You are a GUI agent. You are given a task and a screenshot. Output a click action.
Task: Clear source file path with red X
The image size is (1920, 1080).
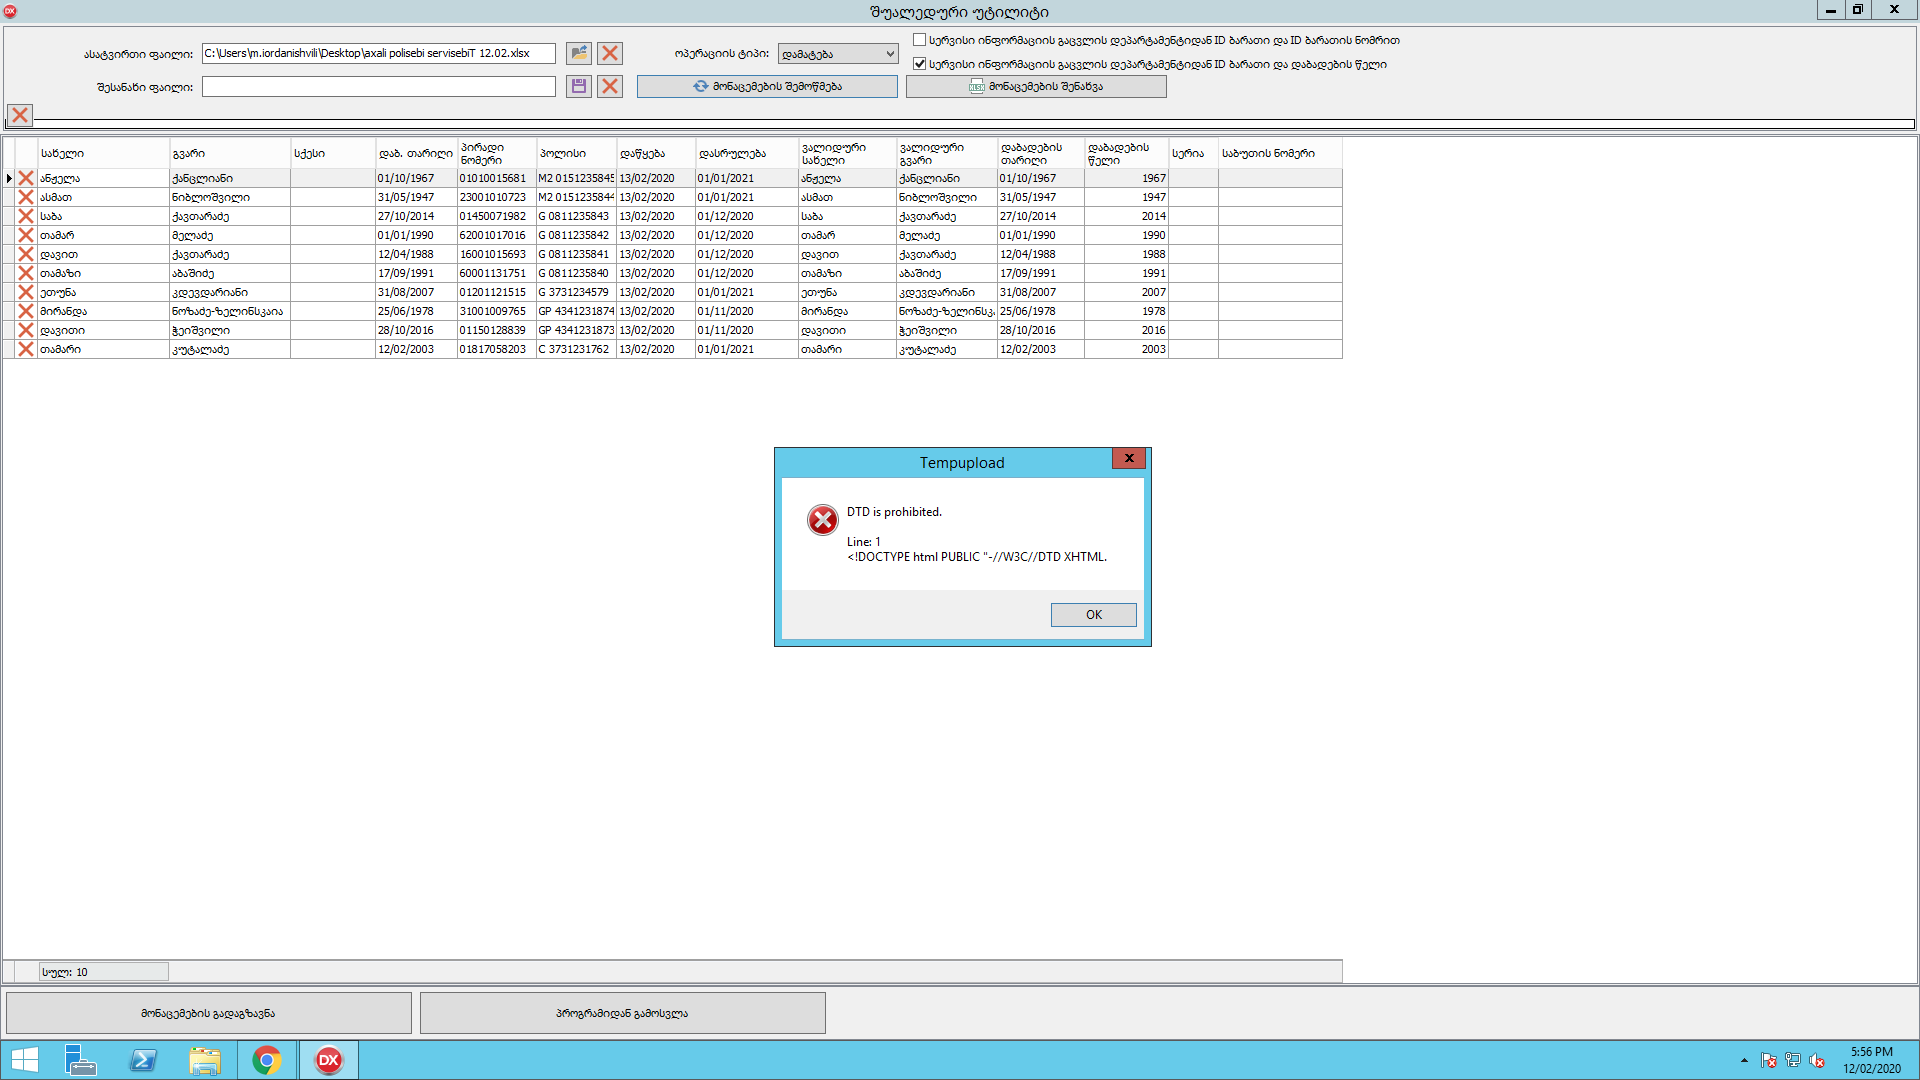click(610, 53)
